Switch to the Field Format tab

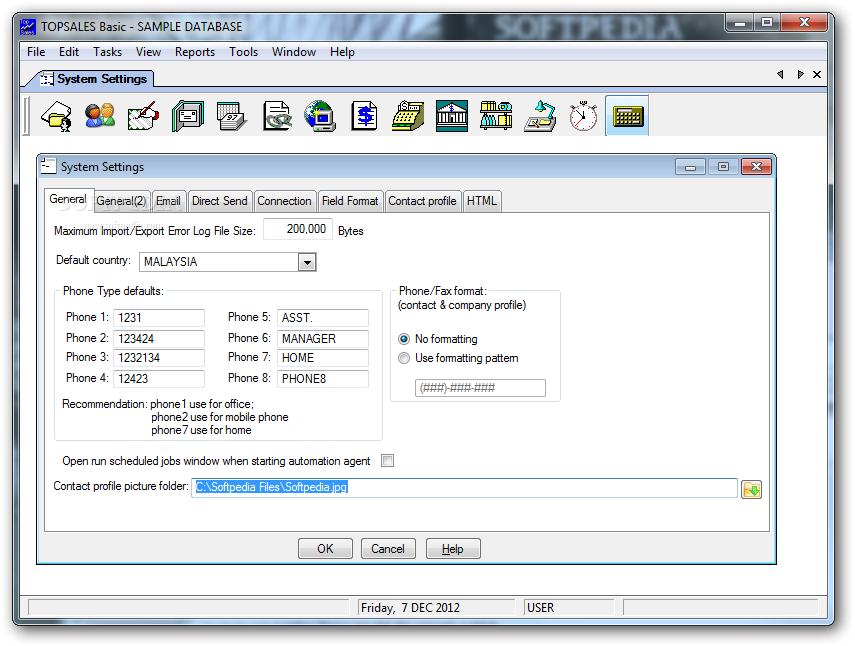(x=350, y=201)
